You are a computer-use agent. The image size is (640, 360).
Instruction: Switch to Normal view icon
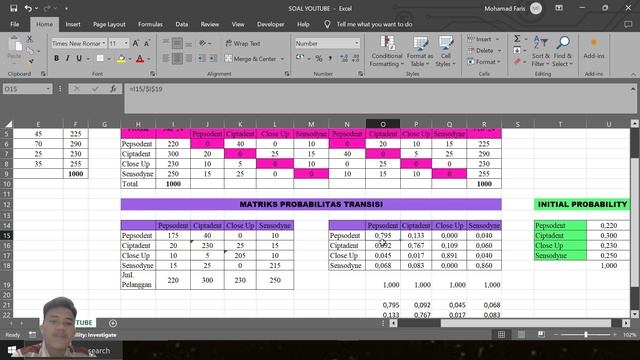[501, 335]
